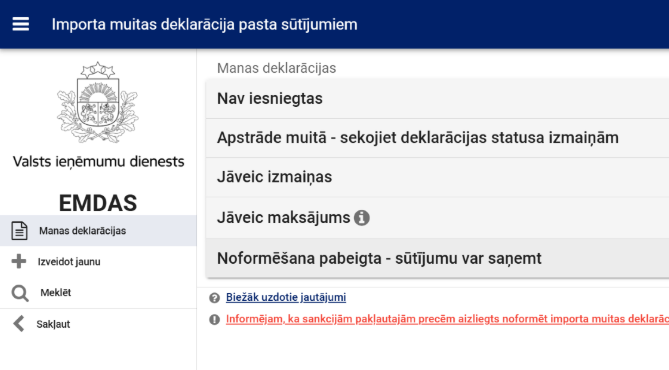Click the red exclamation warning icon
Screen dimensions: 669x370
pos(214,319)
